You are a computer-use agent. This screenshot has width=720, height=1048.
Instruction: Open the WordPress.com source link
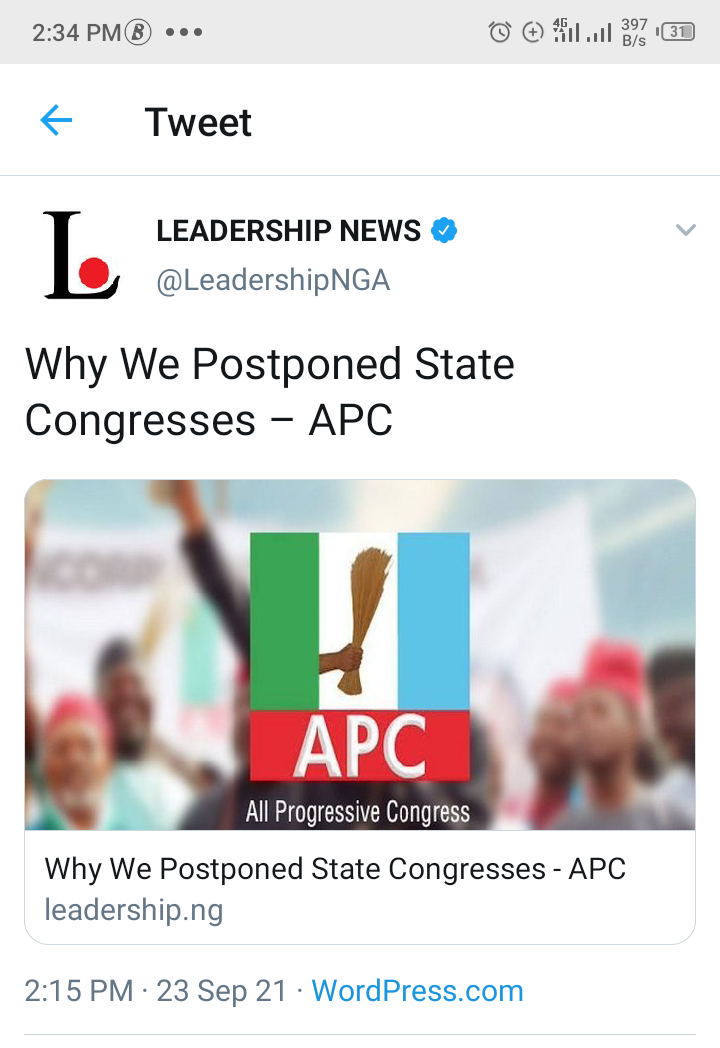[x=417, y=991]
